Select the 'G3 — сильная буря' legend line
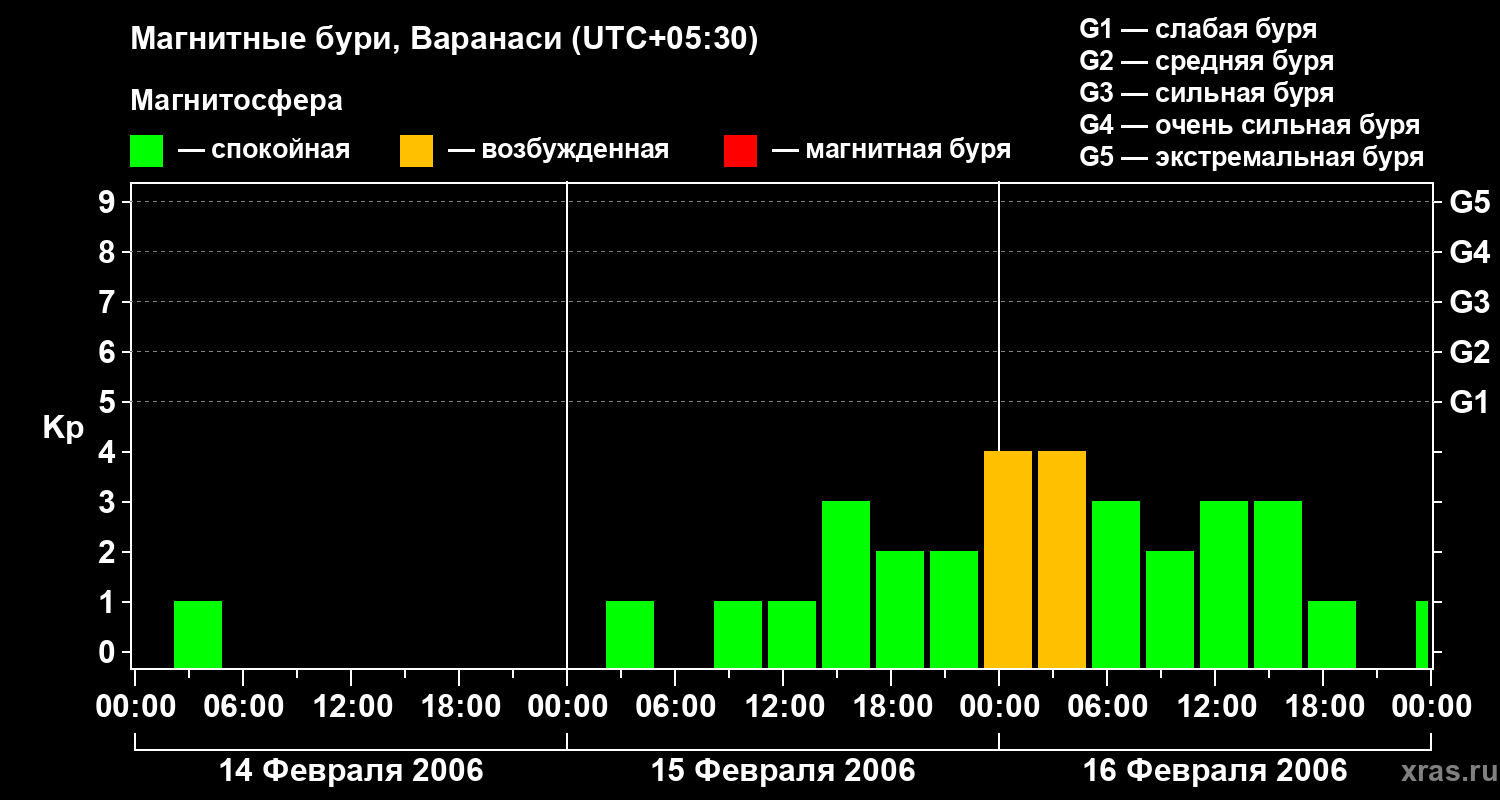 tap(1207, 93)
